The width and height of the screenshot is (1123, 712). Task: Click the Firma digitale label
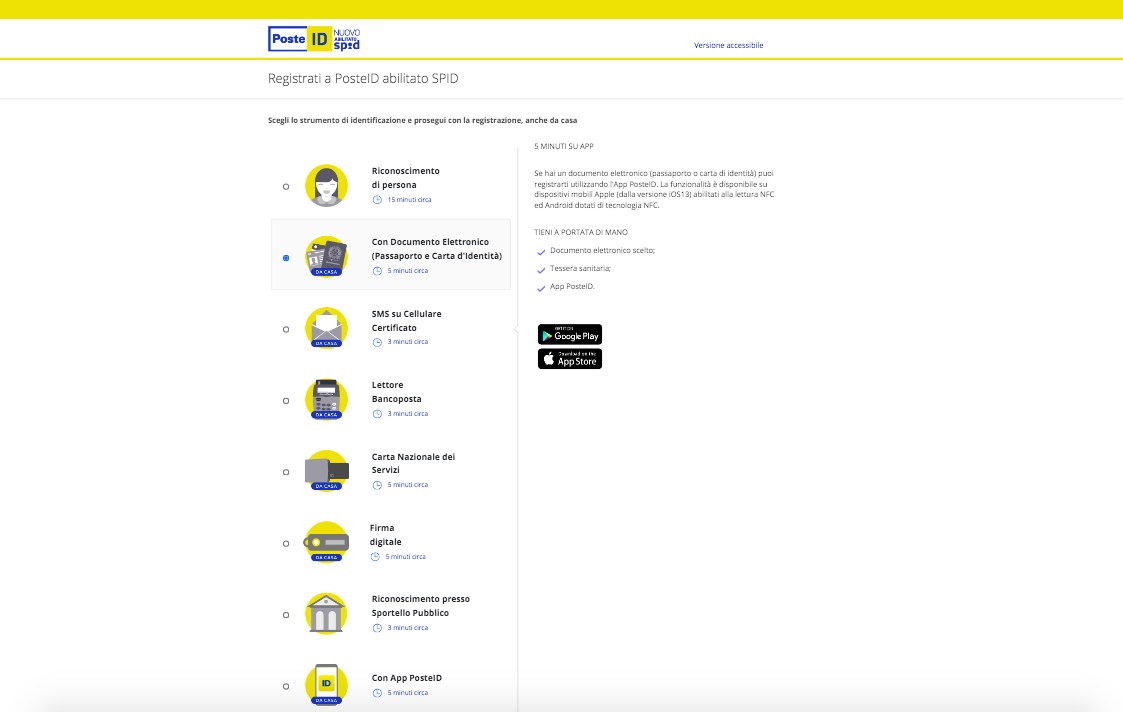pos(385,535)
